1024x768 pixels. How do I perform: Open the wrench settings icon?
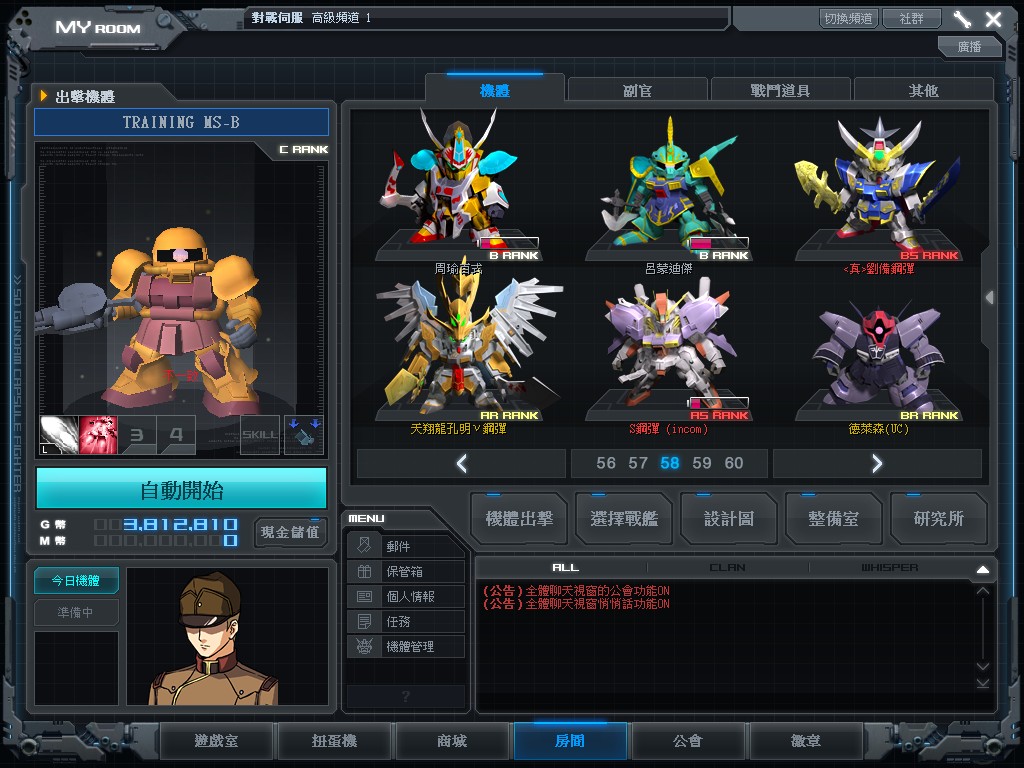962,19
